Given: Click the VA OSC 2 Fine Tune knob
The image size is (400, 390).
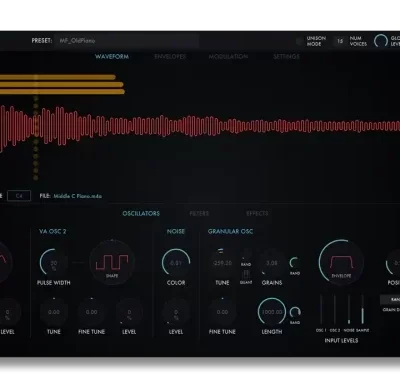Looking at the screenshot, I should [91, 312].
